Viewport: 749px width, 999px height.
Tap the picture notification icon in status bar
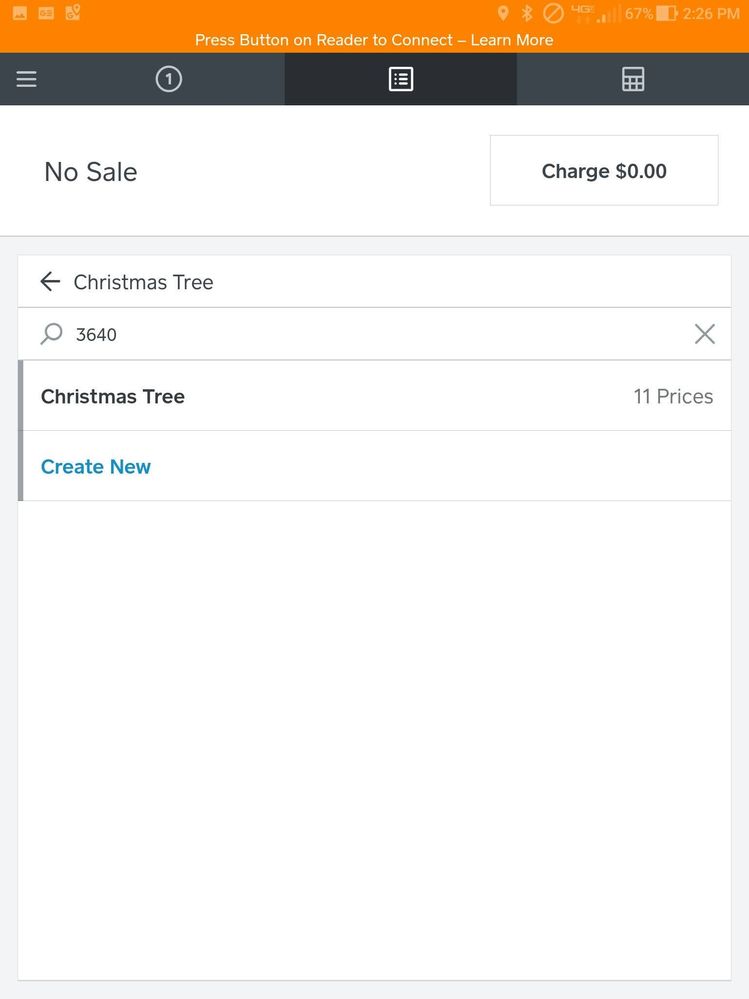tap(20, 13)
